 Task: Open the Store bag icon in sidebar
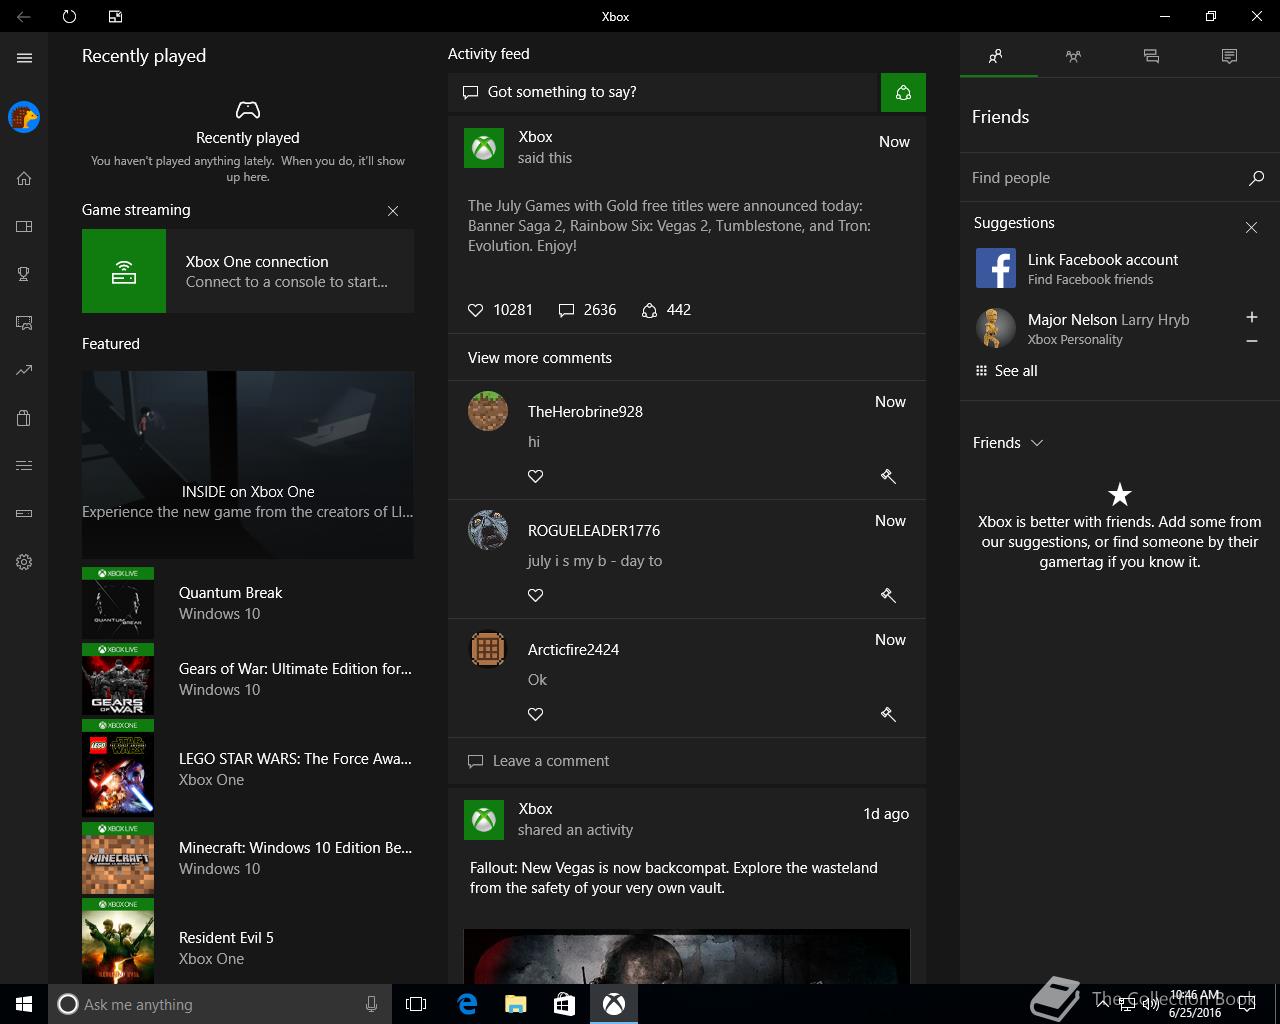point(24,418)
